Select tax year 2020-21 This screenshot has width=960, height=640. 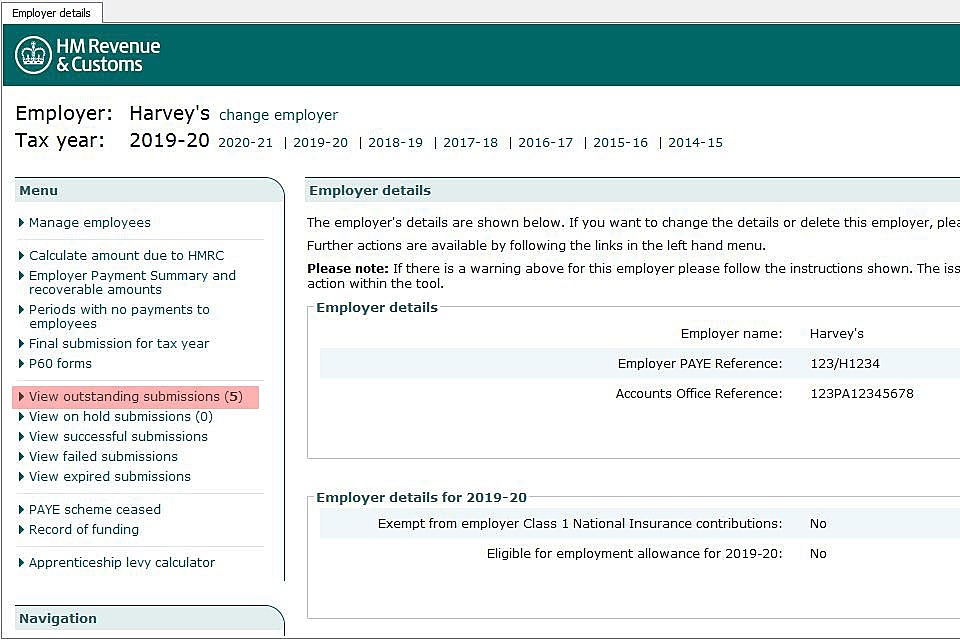[x=245, y=143]
